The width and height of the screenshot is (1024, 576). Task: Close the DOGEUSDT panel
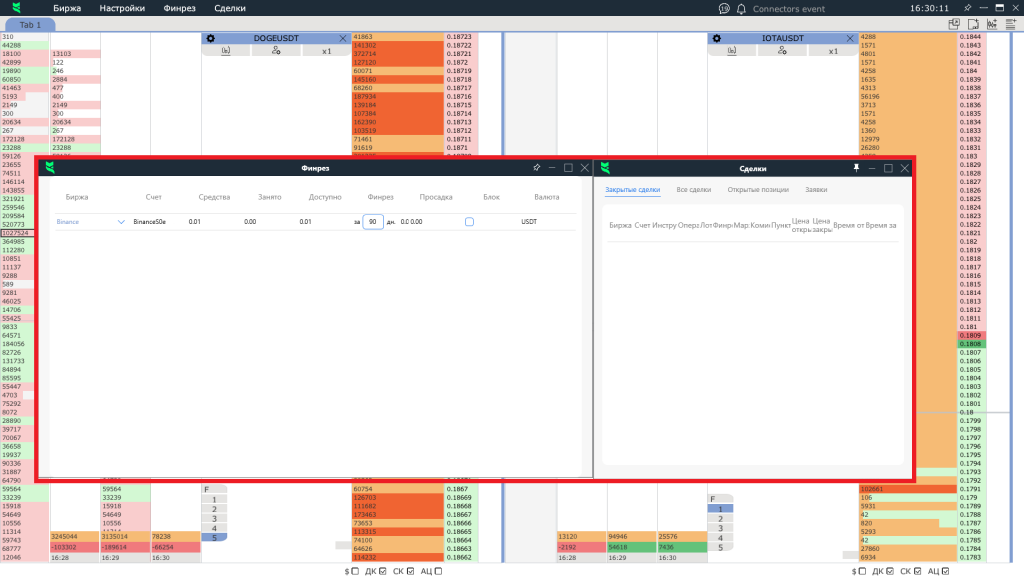343,38
